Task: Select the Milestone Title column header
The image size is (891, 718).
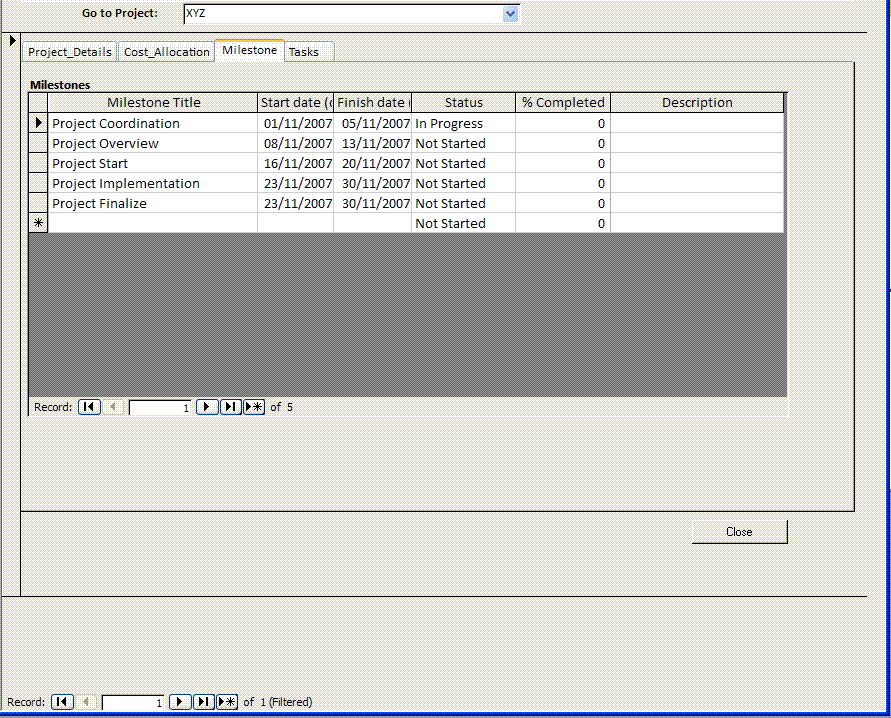Action: tap(153, 103)
